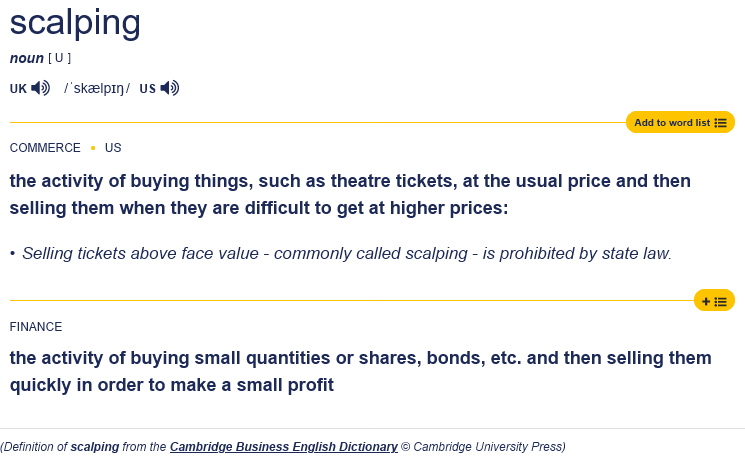Screen dimensions: 745x465
Task: Click the "Add to word list" text
Action: (672, 123)
